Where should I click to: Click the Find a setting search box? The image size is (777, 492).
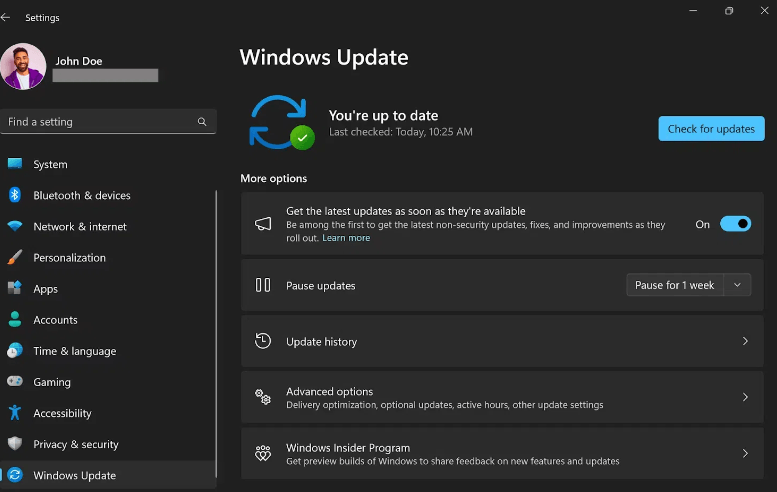(x=98, y=122)
